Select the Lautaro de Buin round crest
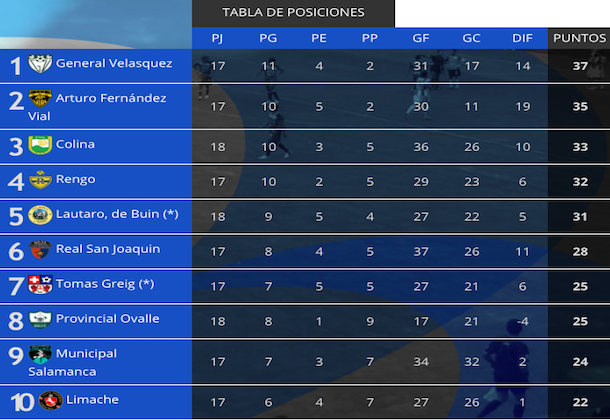610x420 pixels. pos(40,215)
